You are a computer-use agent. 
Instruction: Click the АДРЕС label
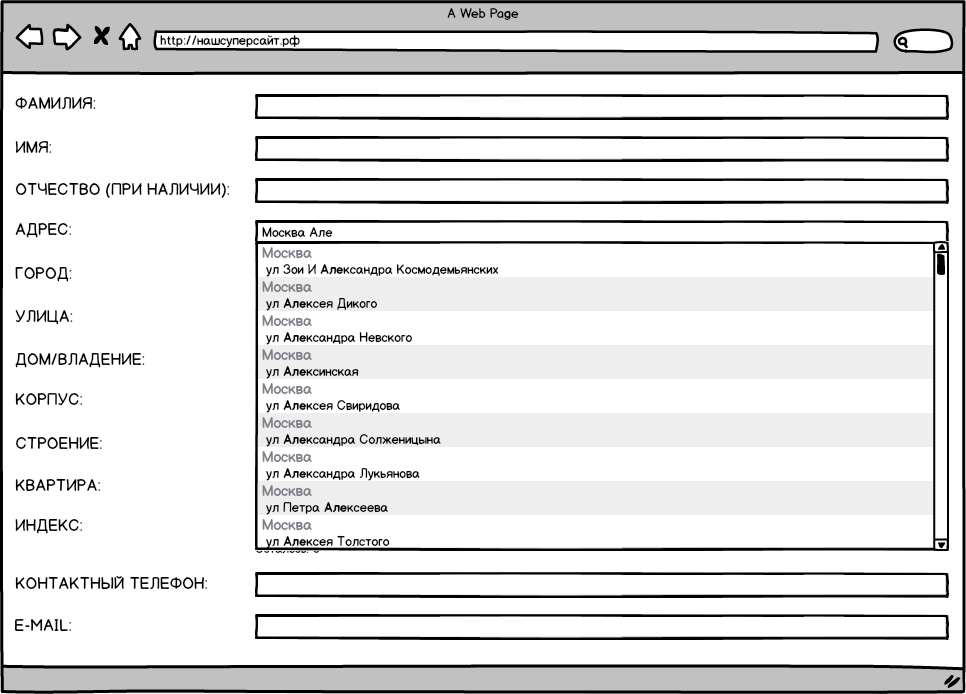(43, 230)
